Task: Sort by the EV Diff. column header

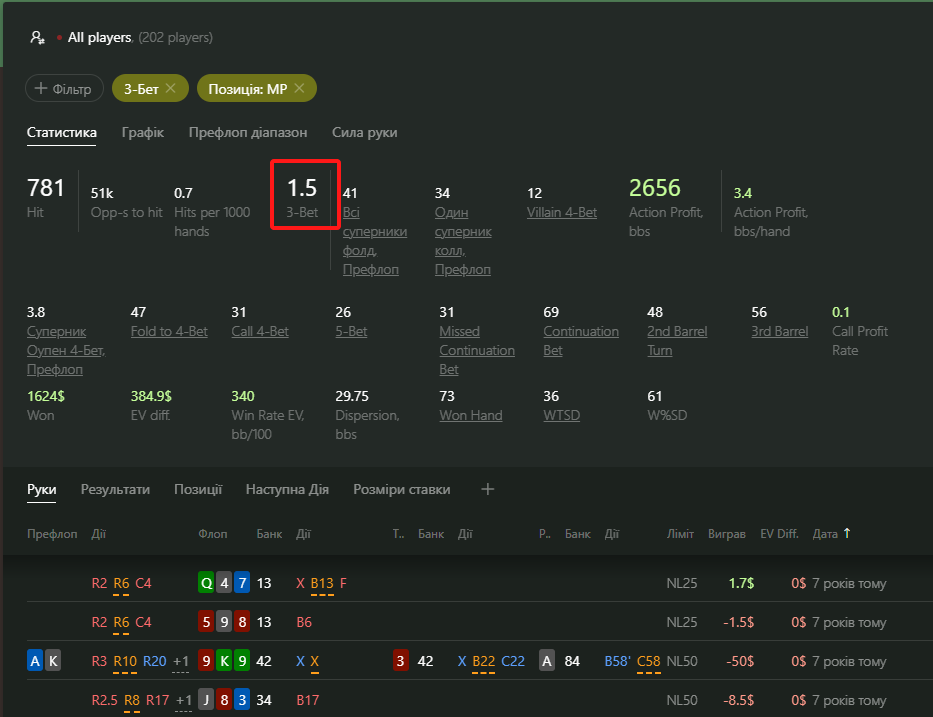Action: click(779, 534)
